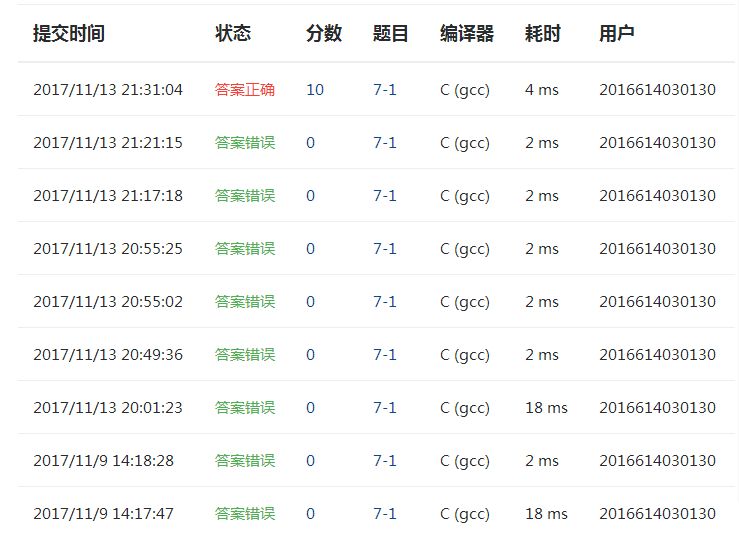The image size is (739, 538).
Task: Click 答案错误 status for 20:55:02 submission
Action: point(245,302)
